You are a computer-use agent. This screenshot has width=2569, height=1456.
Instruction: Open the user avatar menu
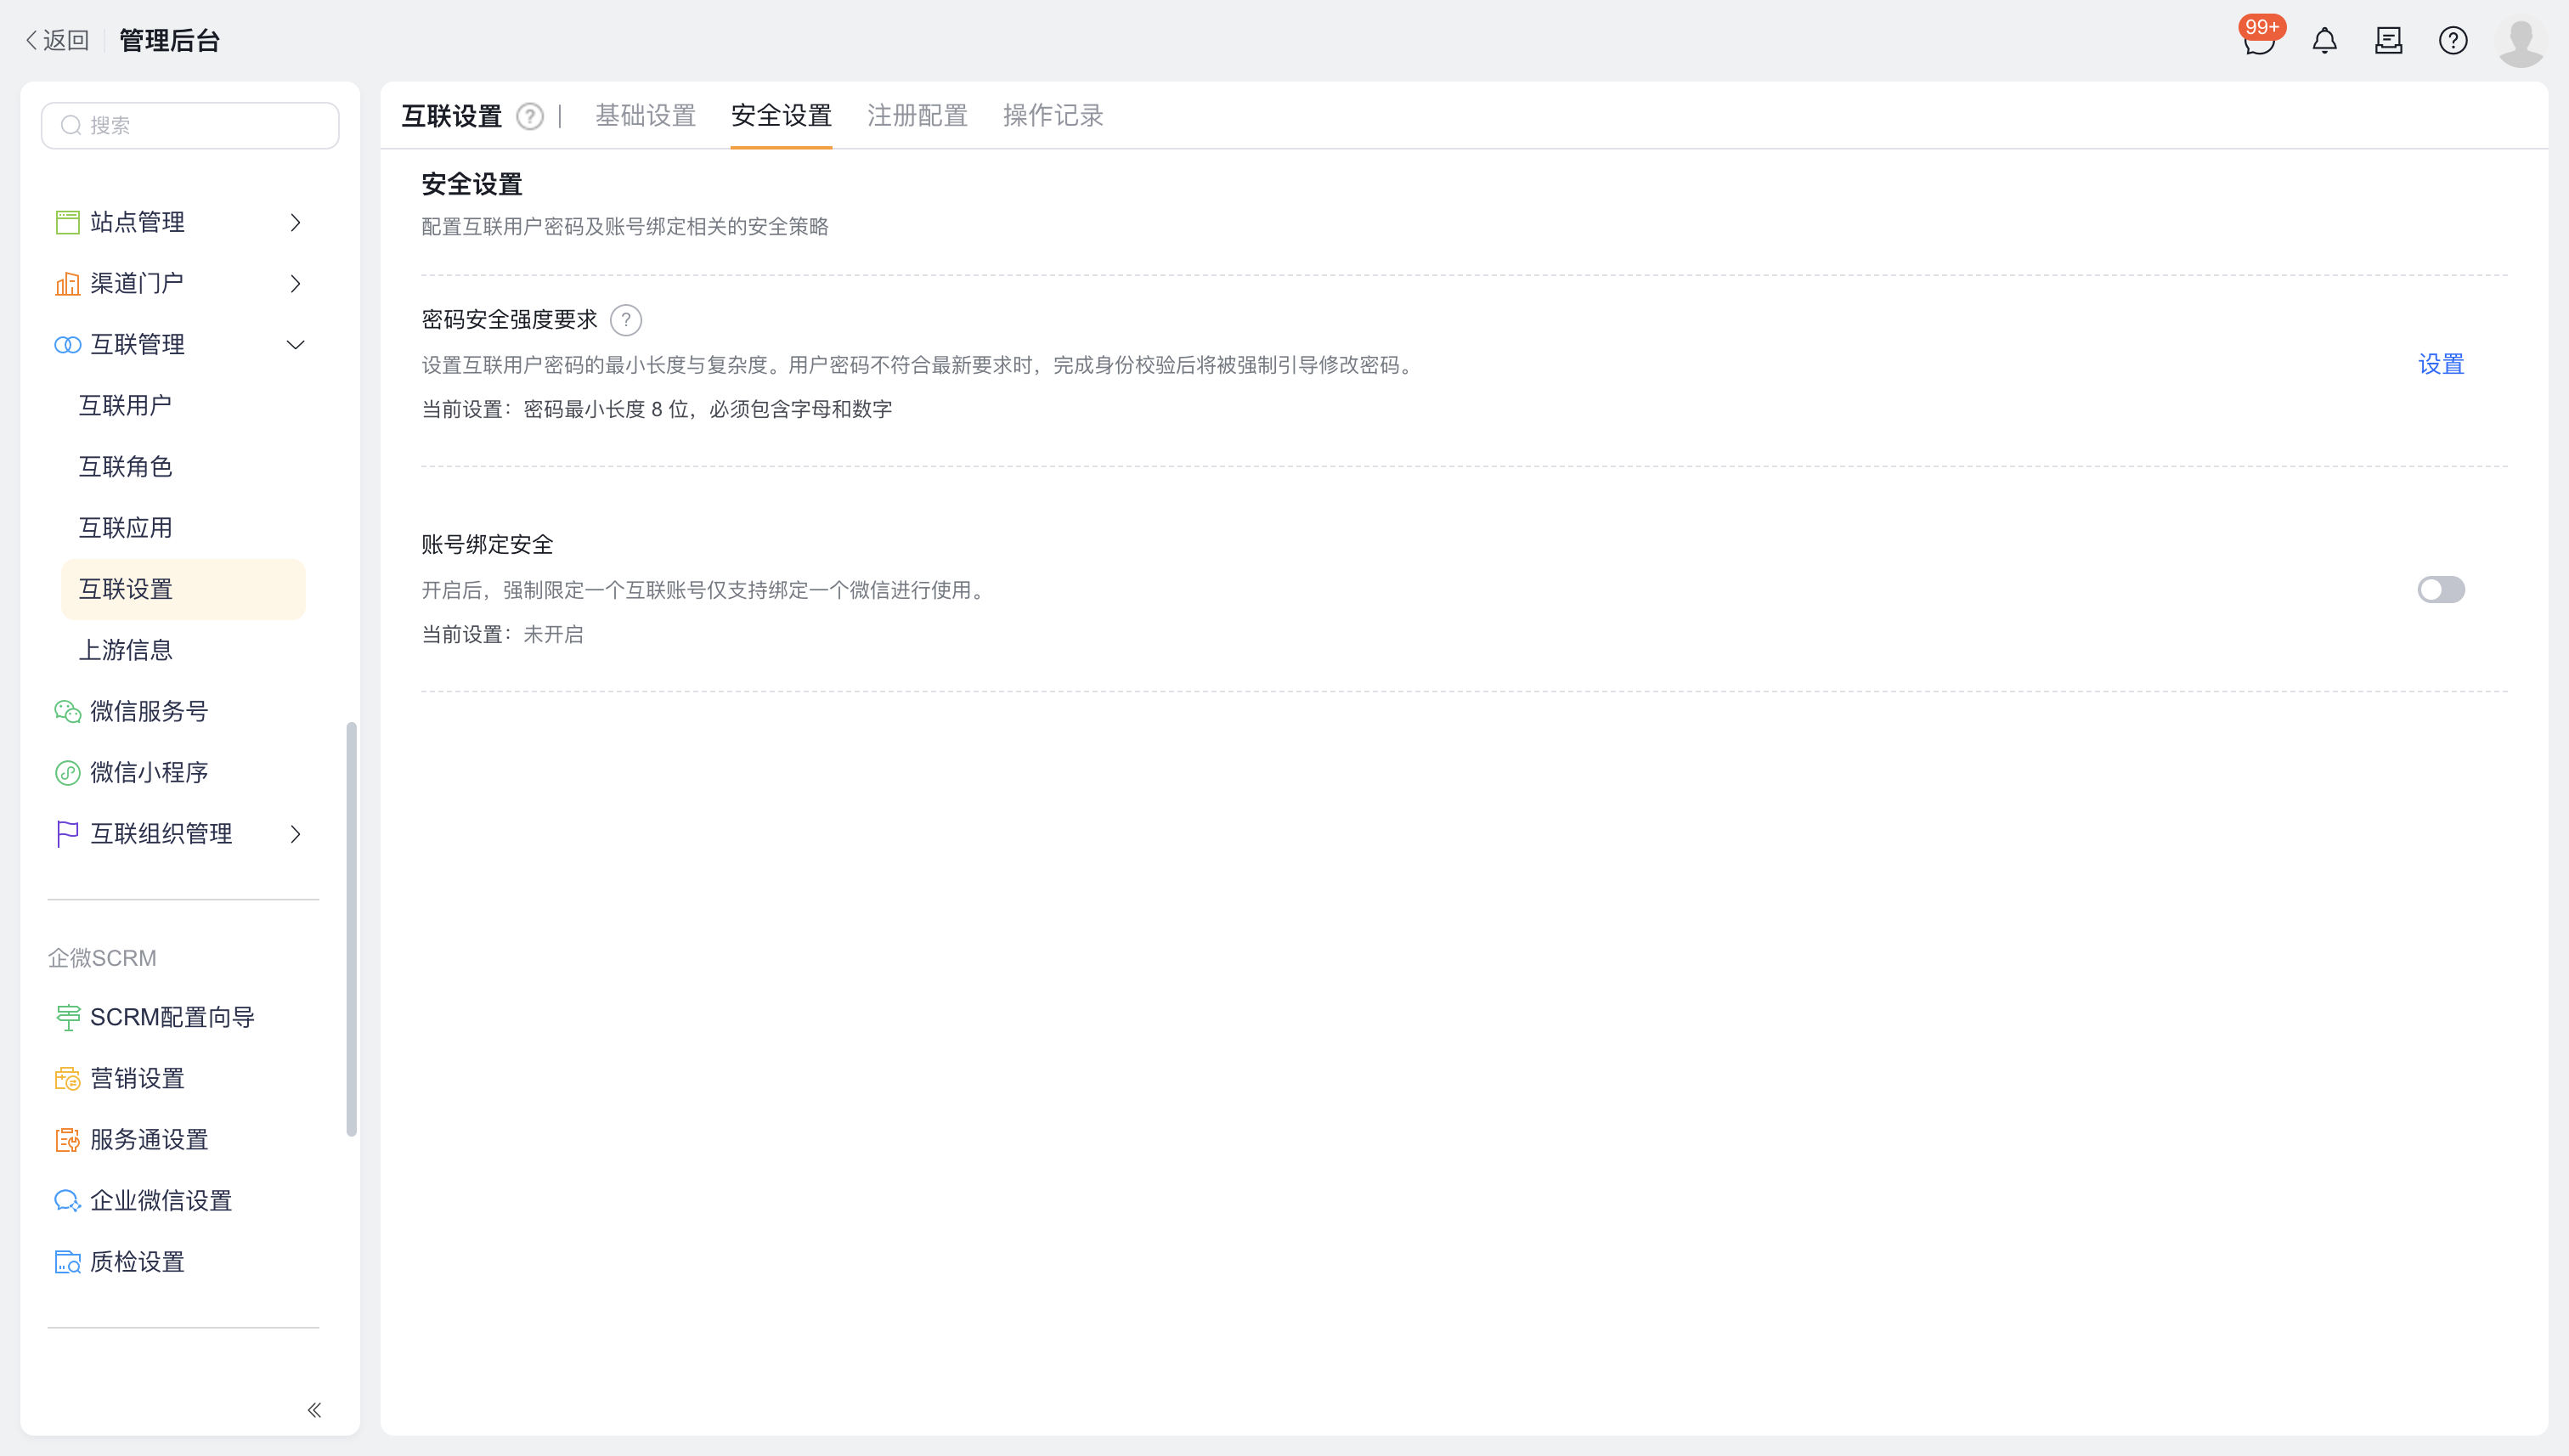[x=2521, y=41]
